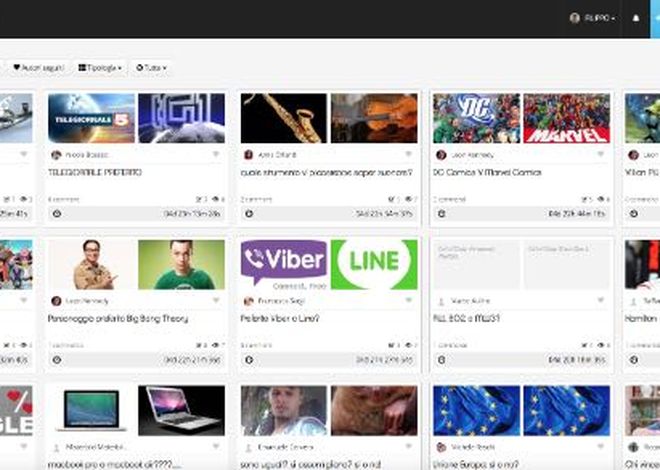This screenshot has width=660, height=470.
Task: Favorite the music instrument poll with the heart
Action: pyautogui.click(x=408, y=154)
